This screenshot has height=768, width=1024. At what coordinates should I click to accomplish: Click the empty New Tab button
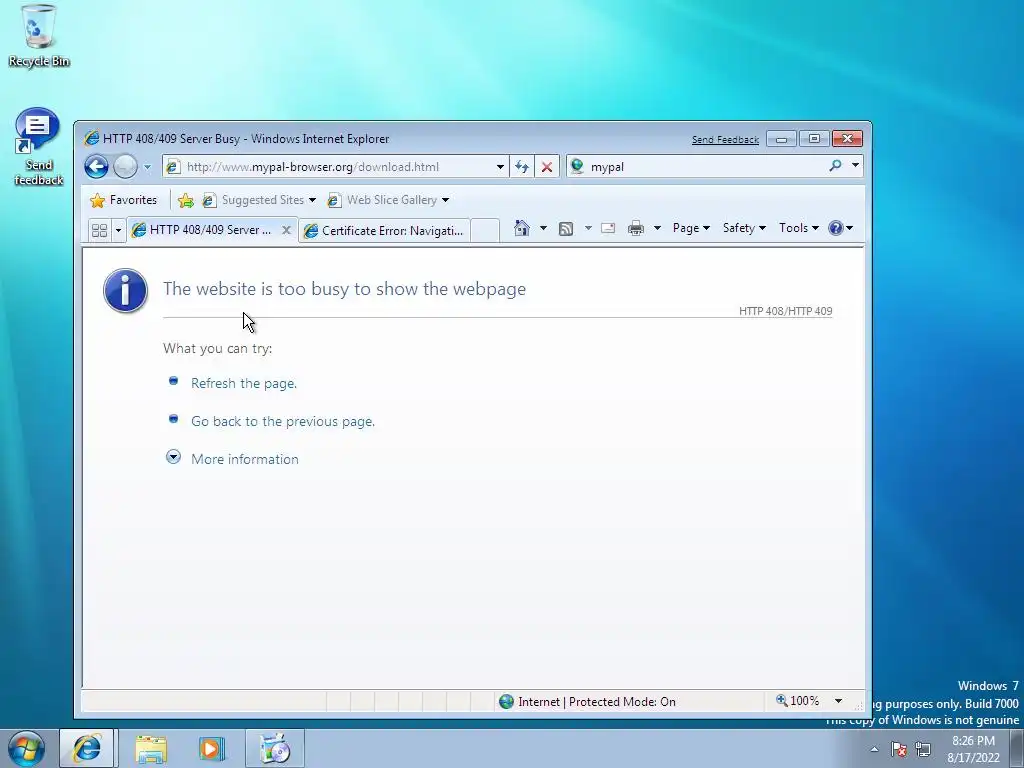pos(485,231)
